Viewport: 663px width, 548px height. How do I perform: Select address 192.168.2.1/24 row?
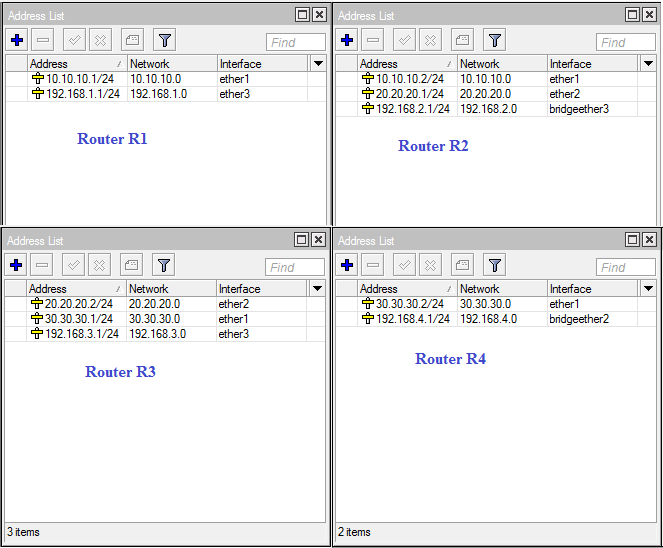tap(496, 109)
